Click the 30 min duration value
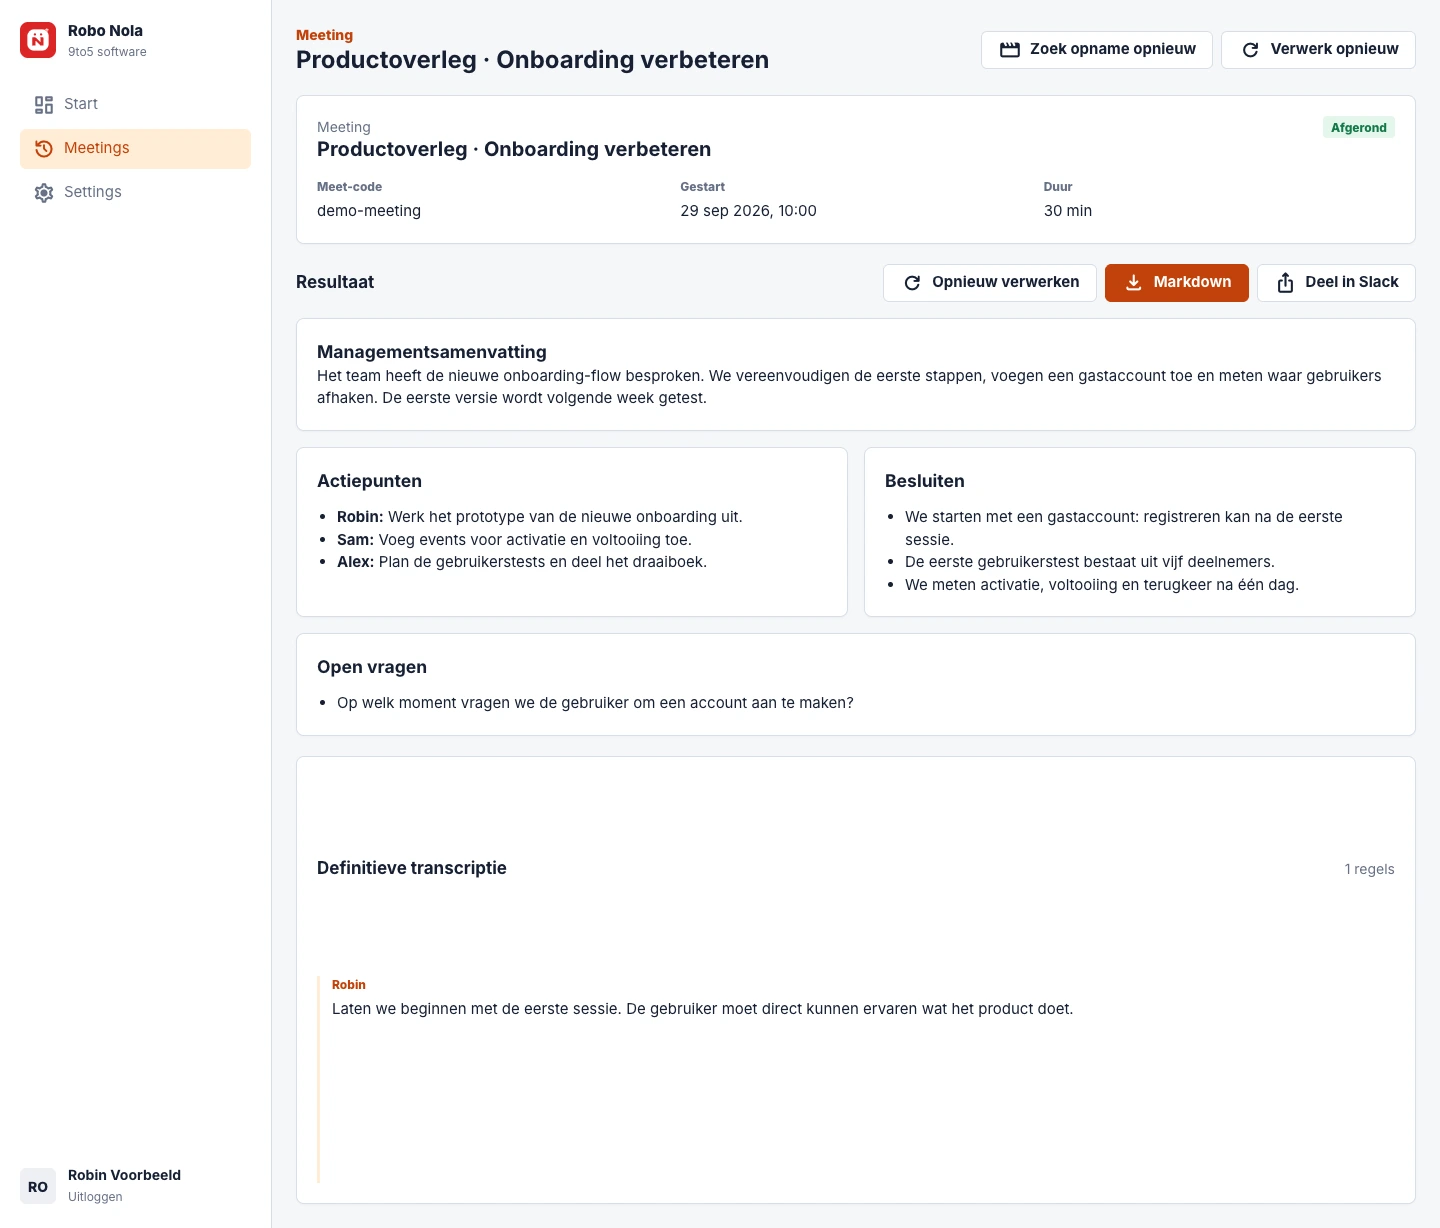This screenshot has height=1228, width=1440. tap(1068, 211)
